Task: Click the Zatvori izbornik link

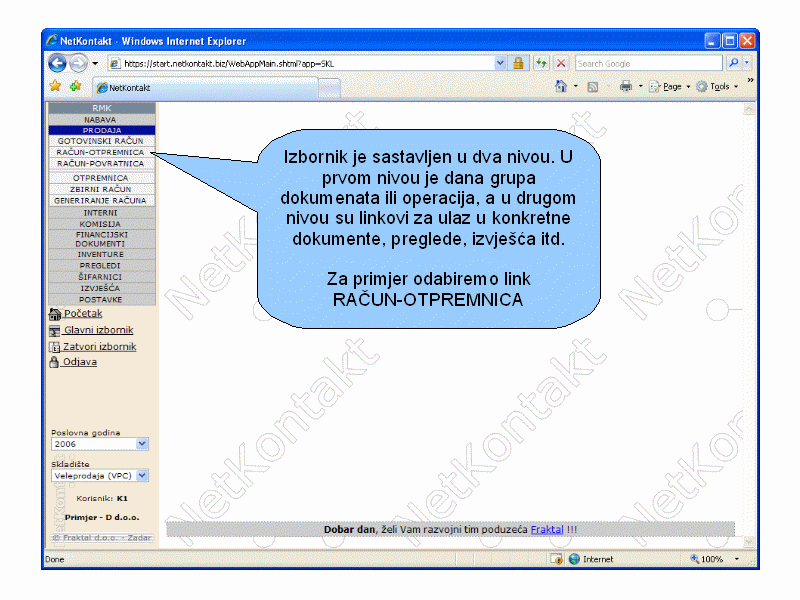Action: [x=99, y=346]
